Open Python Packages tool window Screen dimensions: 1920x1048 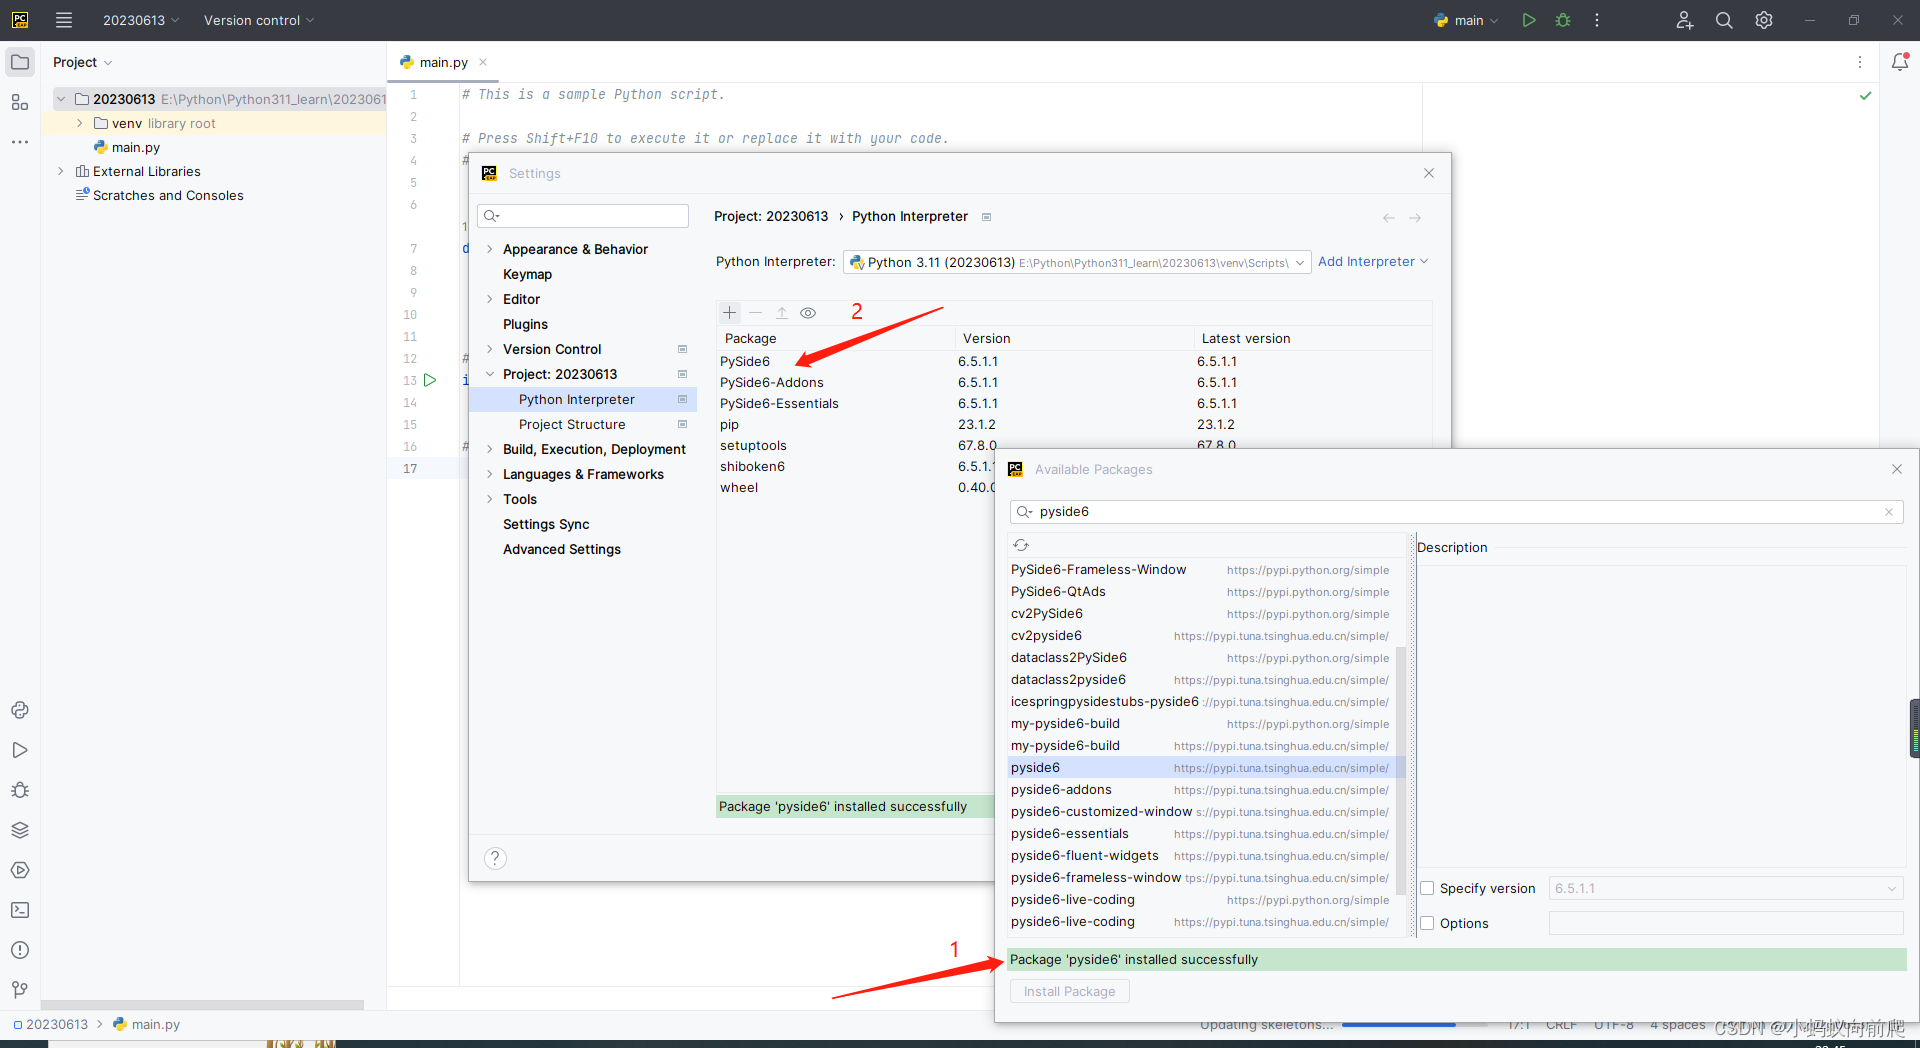coord(20,830)
